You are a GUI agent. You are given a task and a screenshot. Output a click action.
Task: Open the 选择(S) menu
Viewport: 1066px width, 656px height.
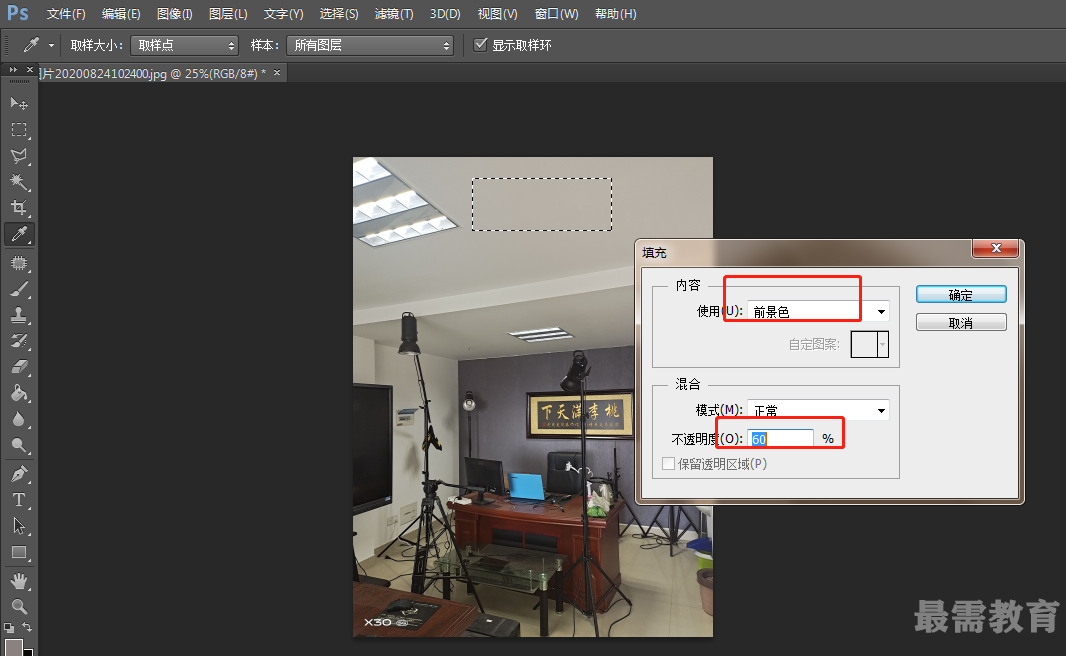click(x=339, y=14)
